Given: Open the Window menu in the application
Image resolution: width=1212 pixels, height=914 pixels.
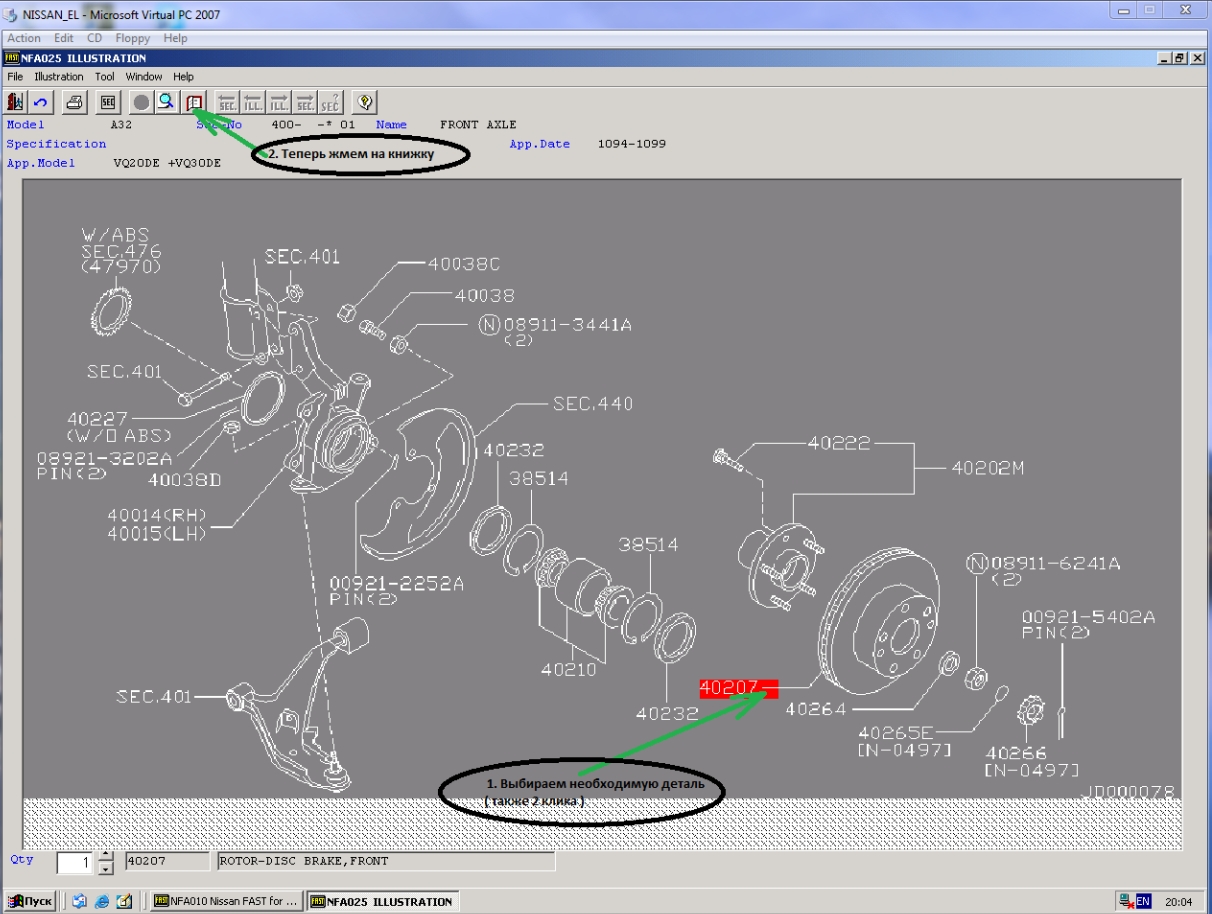Looking at the screenshot, I should point(144,76).
